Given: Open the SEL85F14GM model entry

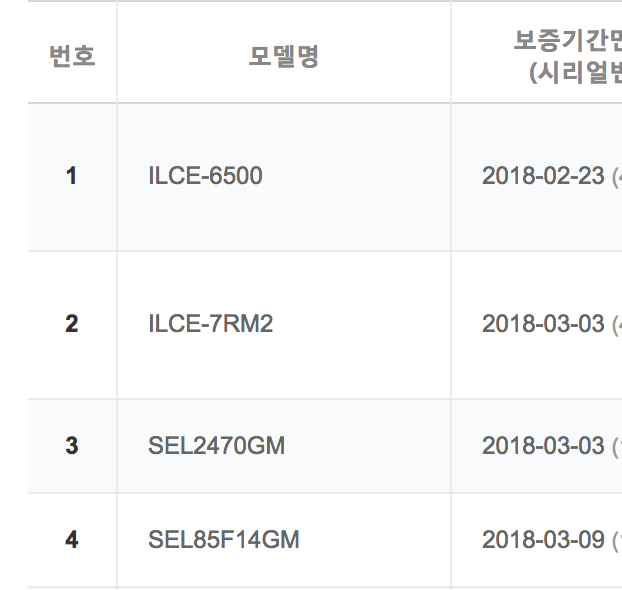Looking at the screenshot, I should [224, 540].
